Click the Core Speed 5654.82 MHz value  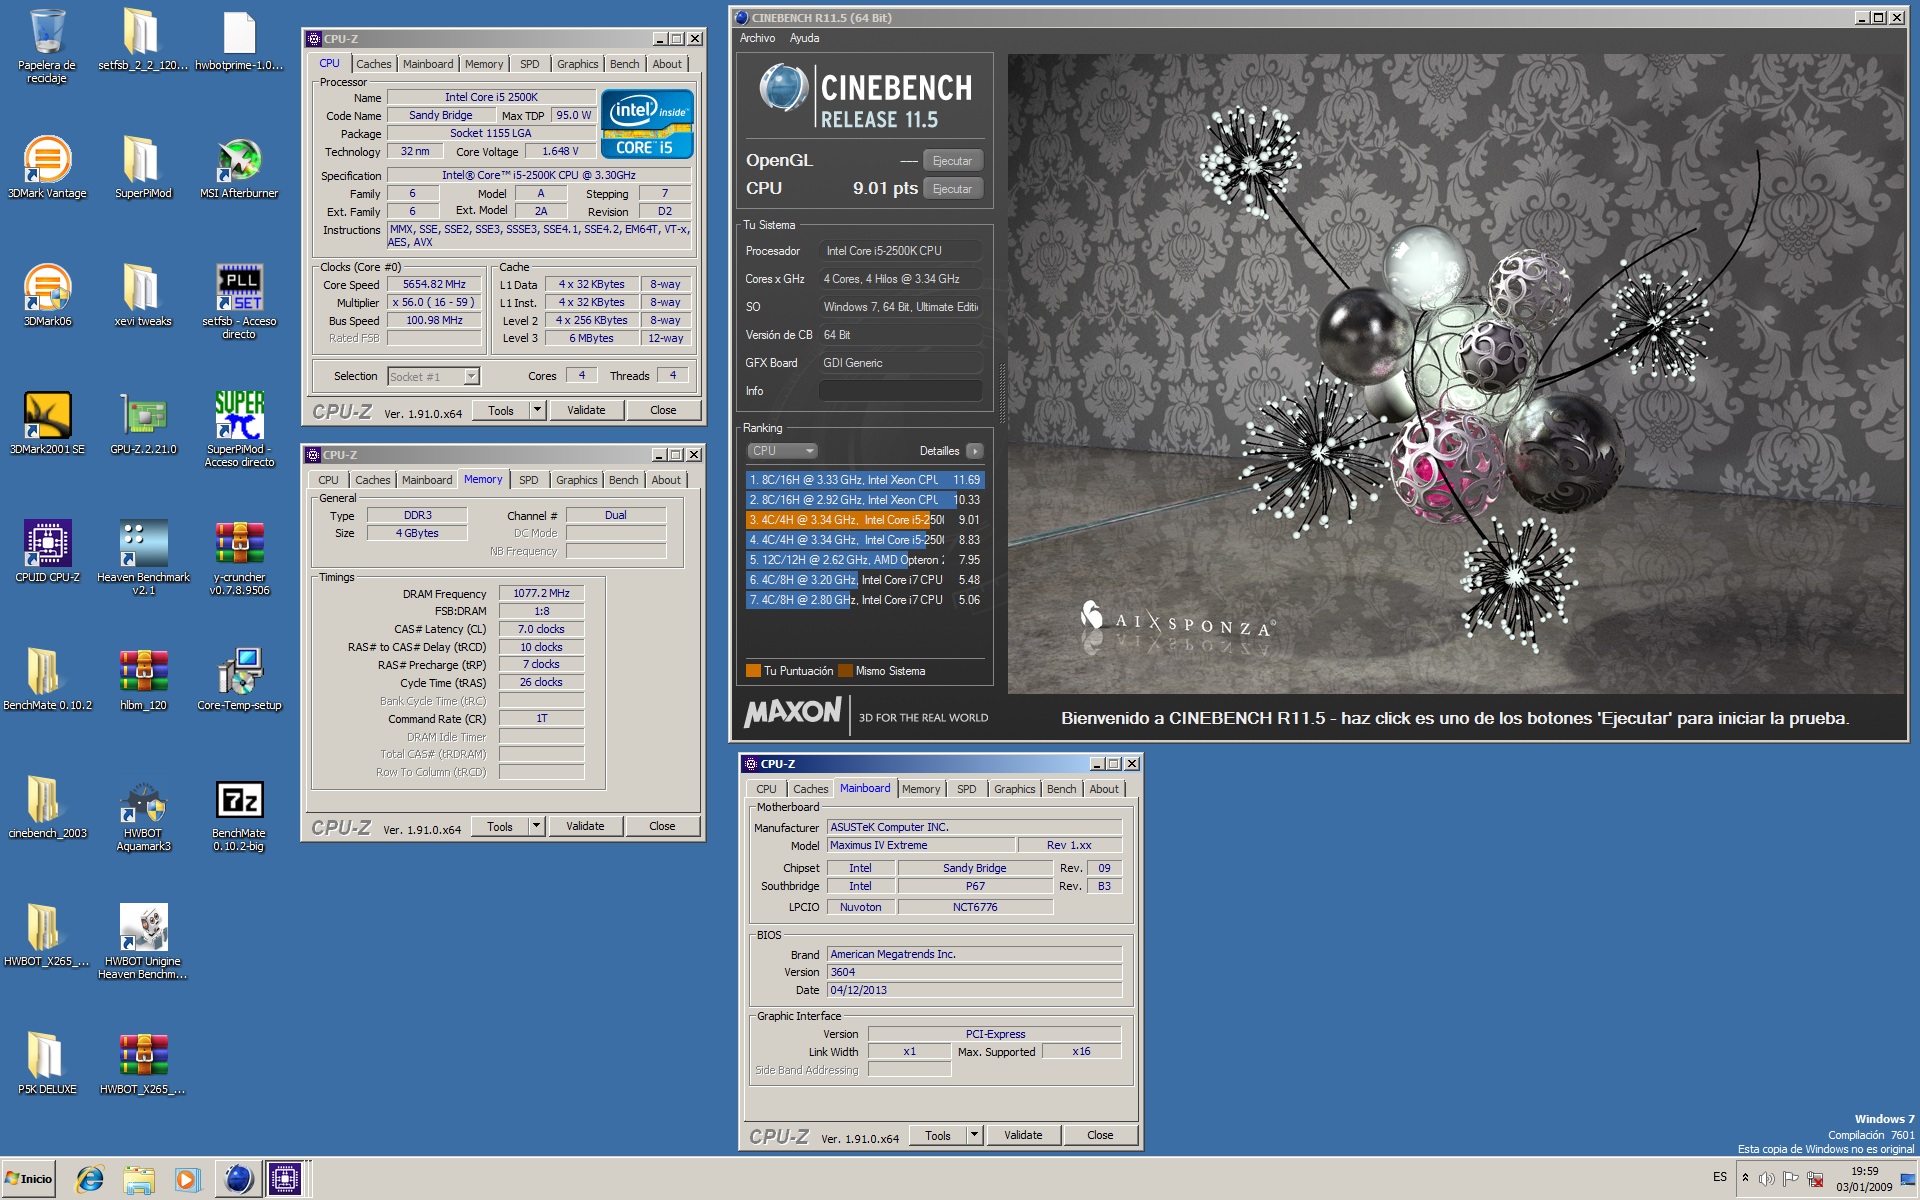pos(434,284)
